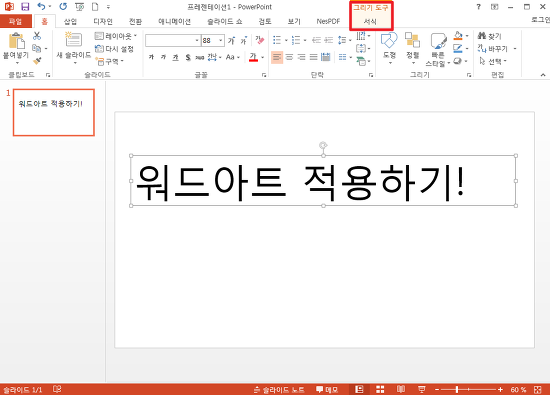
Task: Switch to the Animations (애니메이션) tab
Action: click(174, 21)
